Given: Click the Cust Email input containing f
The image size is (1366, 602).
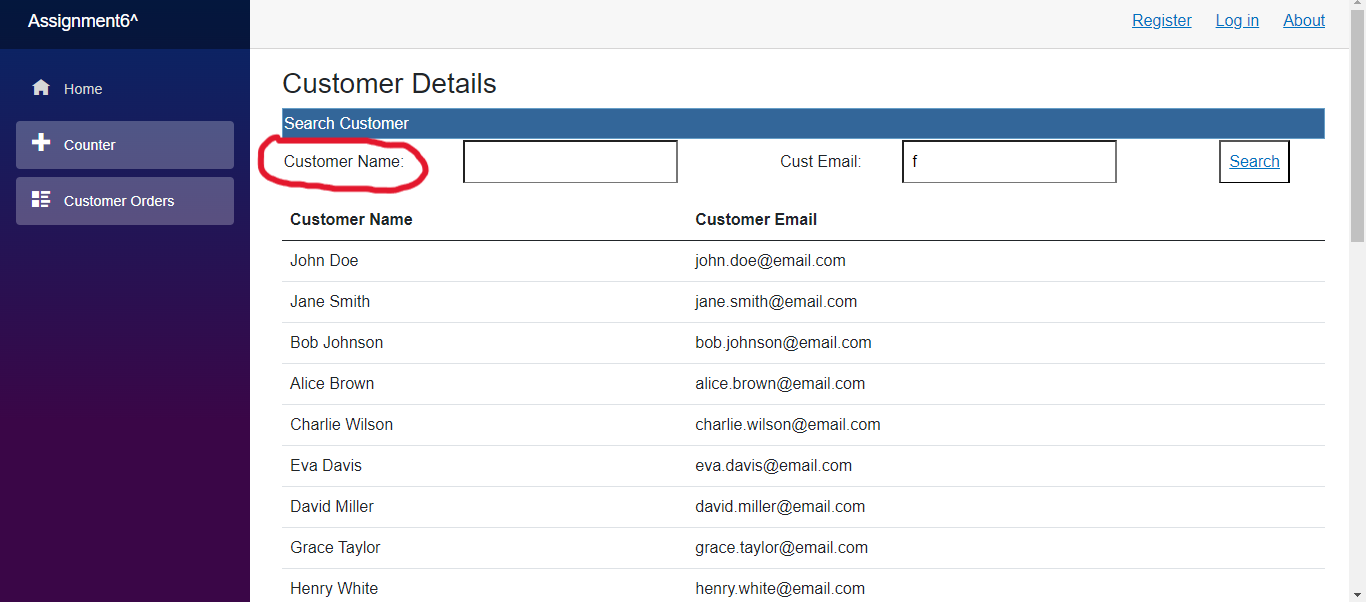Looking at the screenshot, I should click(x=1008, y=161).
